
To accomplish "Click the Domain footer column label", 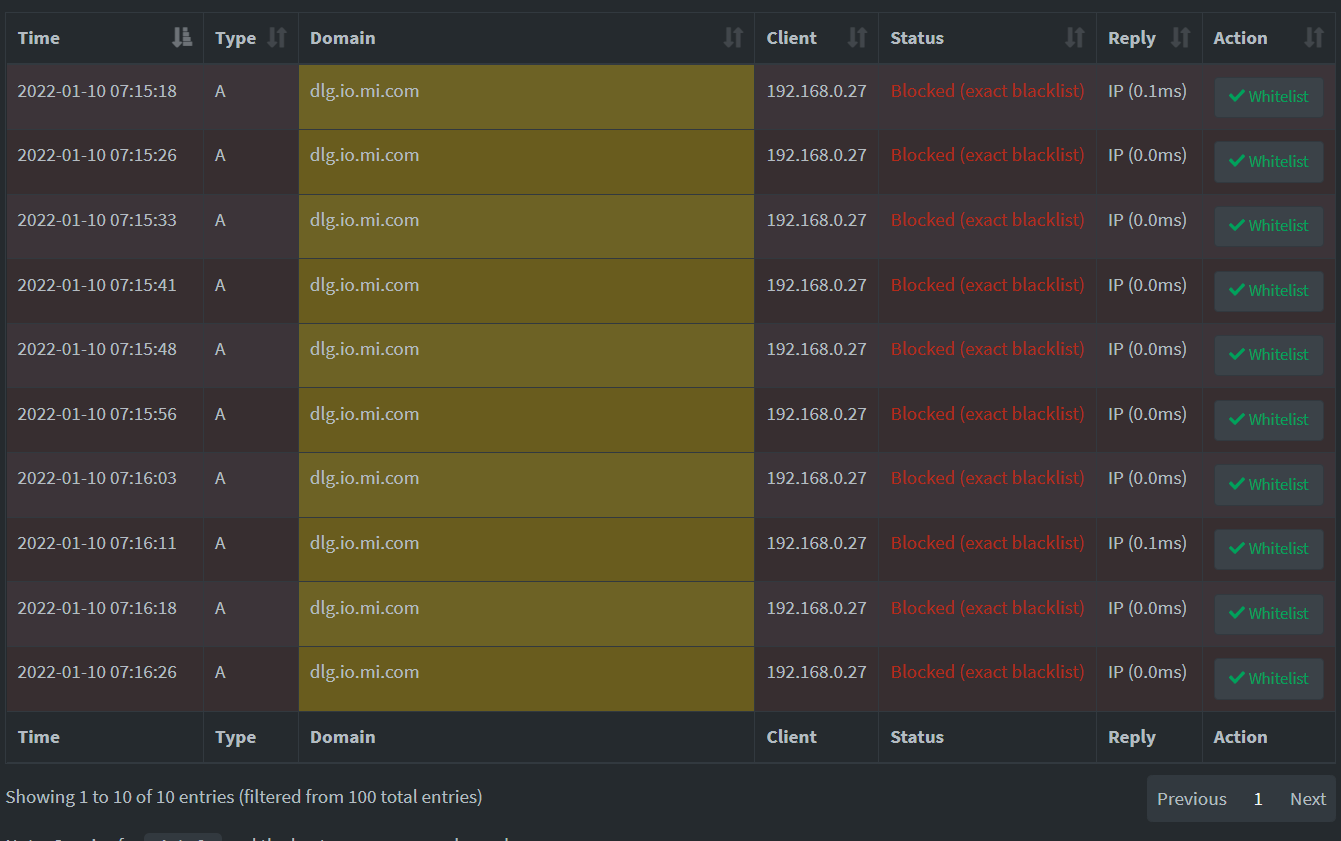I will tap(342, 737).
